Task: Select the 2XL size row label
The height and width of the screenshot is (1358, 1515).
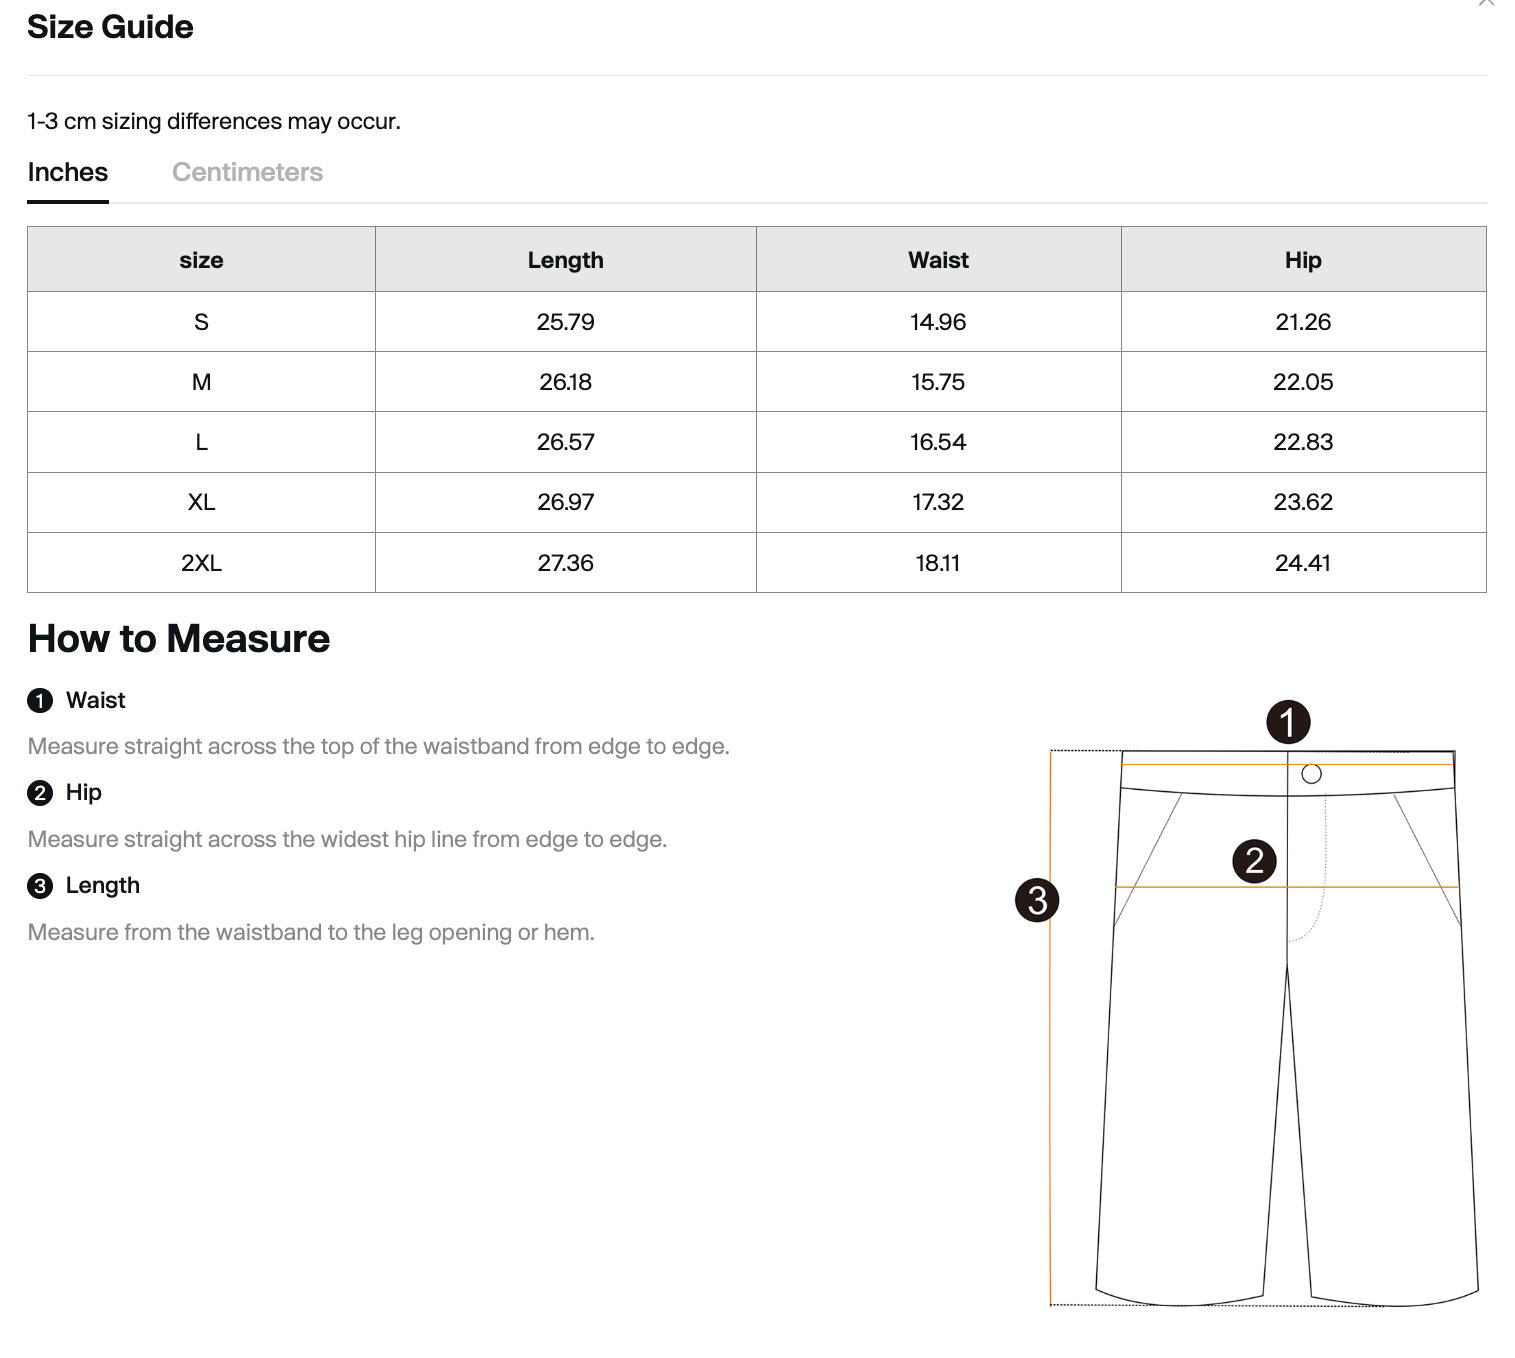Action: coord(201,563)
